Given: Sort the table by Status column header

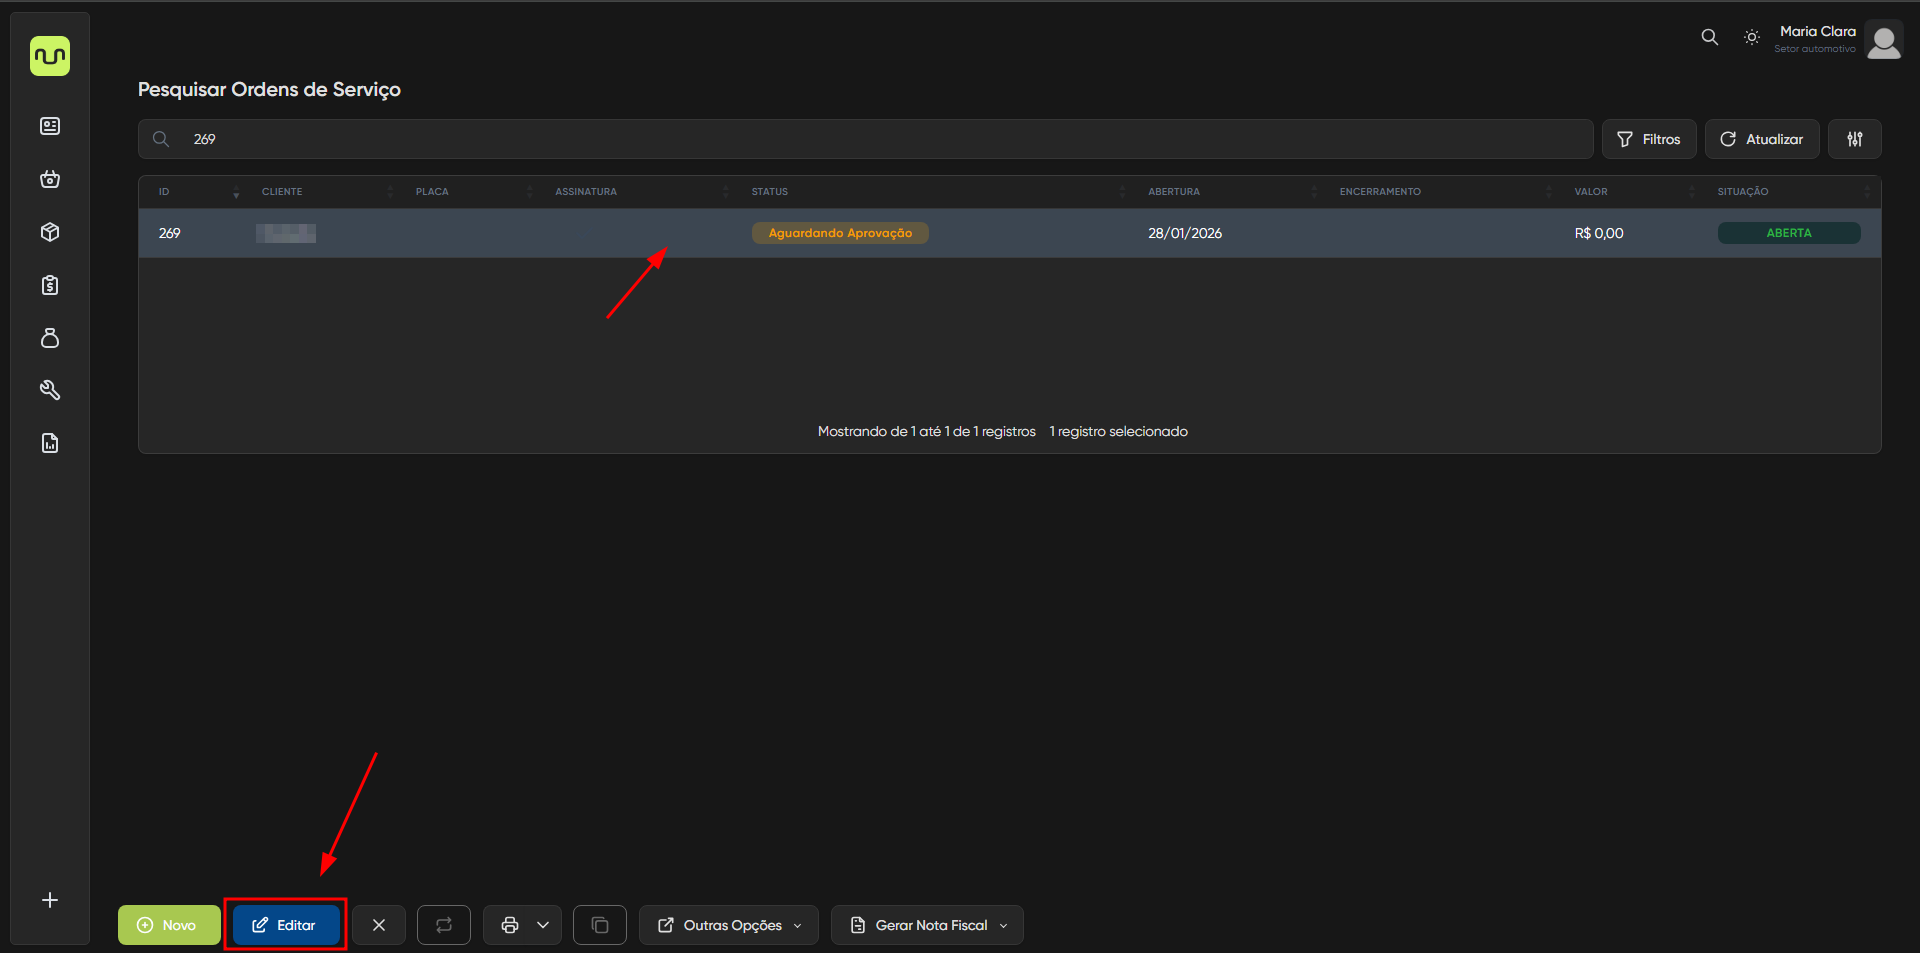Looking at the screenshot, I should point(770,192).
